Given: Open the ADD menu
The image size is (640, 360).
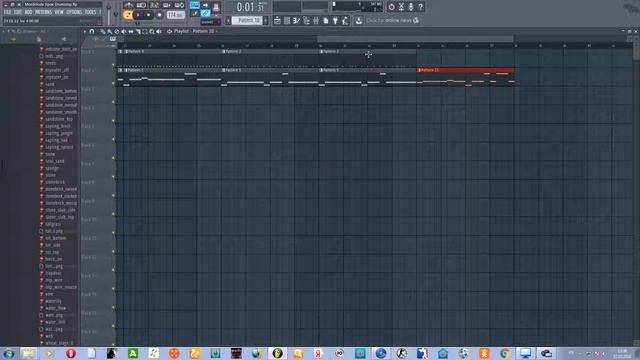Looking at the screenshot, I should pyautogui.click(x=28, y=12).
